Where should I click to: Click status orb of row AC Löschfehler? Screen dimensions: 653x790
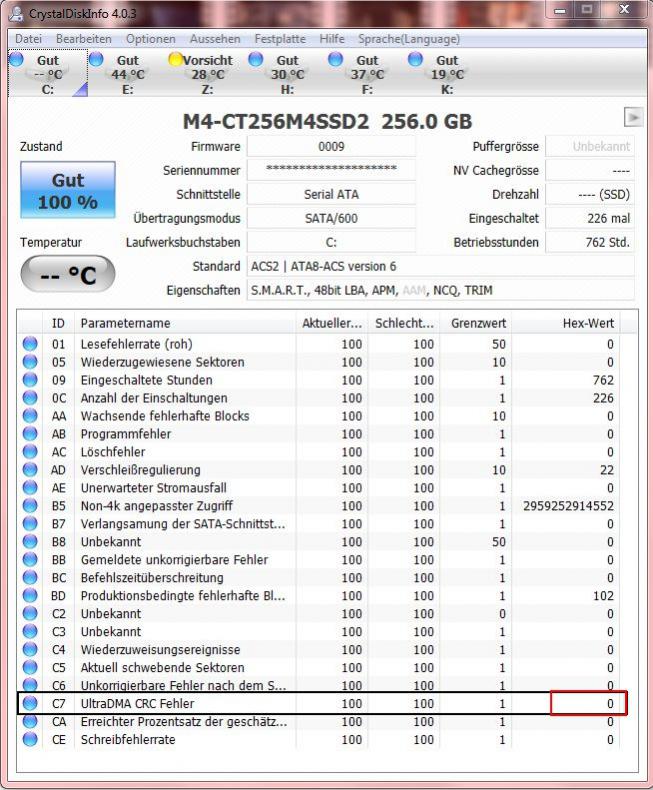tap(30, 451)
